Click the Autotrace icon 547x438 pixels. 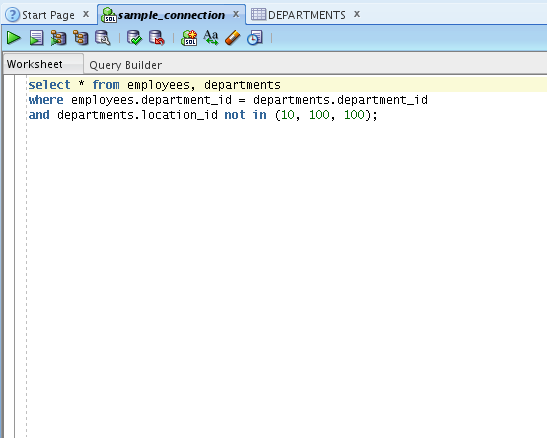point(81,38)
